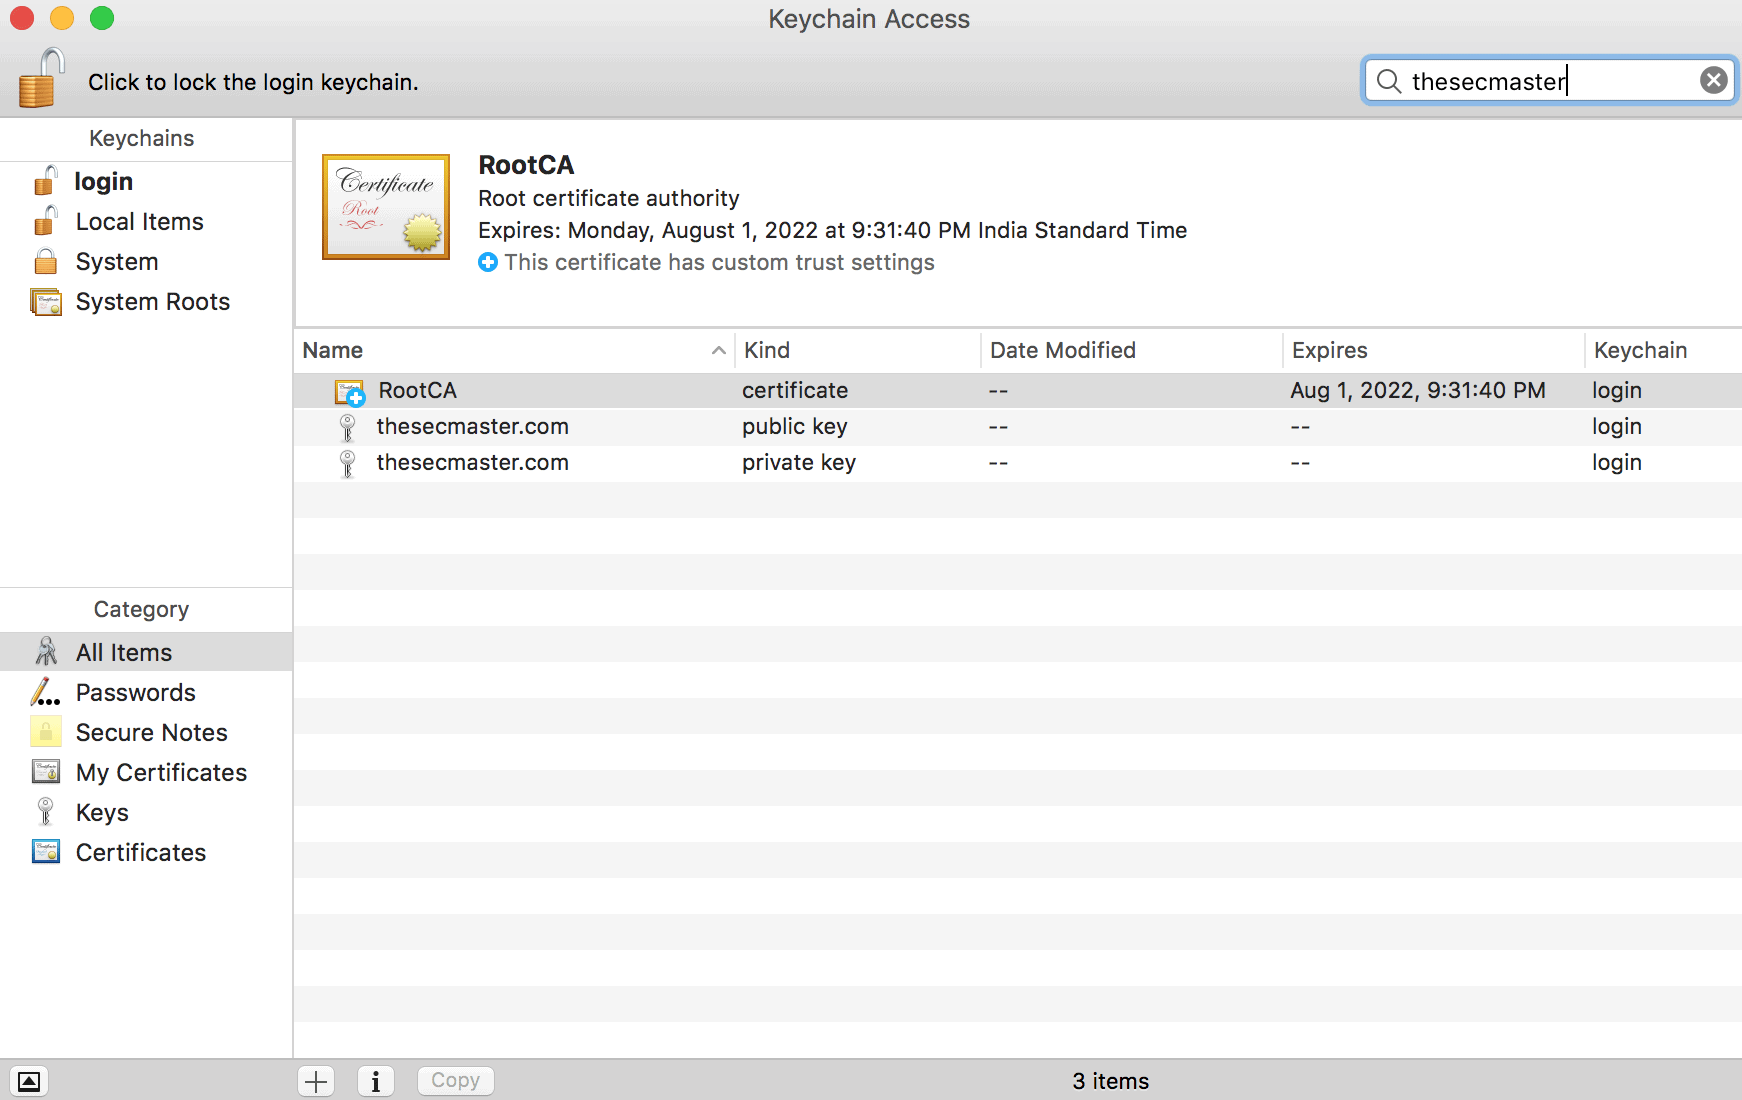Click the blue plus custom trust icon
The height and width of the screenshot is (1100, 1742).
click(x=488, y=262)
